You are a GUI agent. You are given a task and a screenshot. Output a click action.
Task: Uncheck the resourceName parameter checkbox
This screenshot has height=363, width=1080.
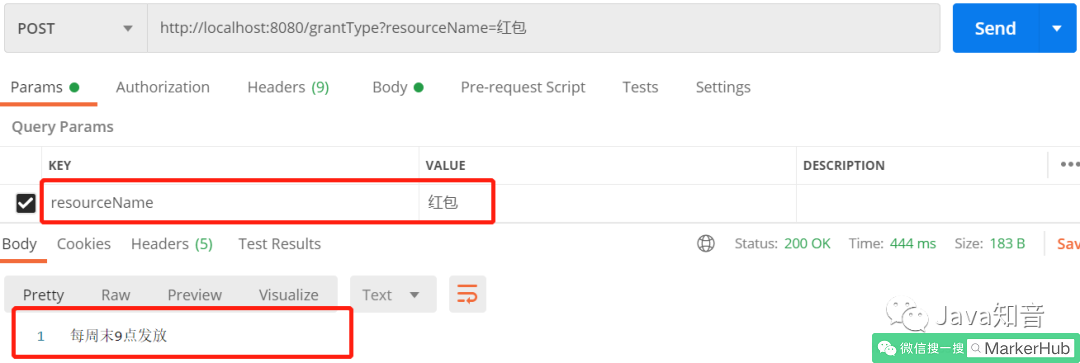click(x=25, y=203)
